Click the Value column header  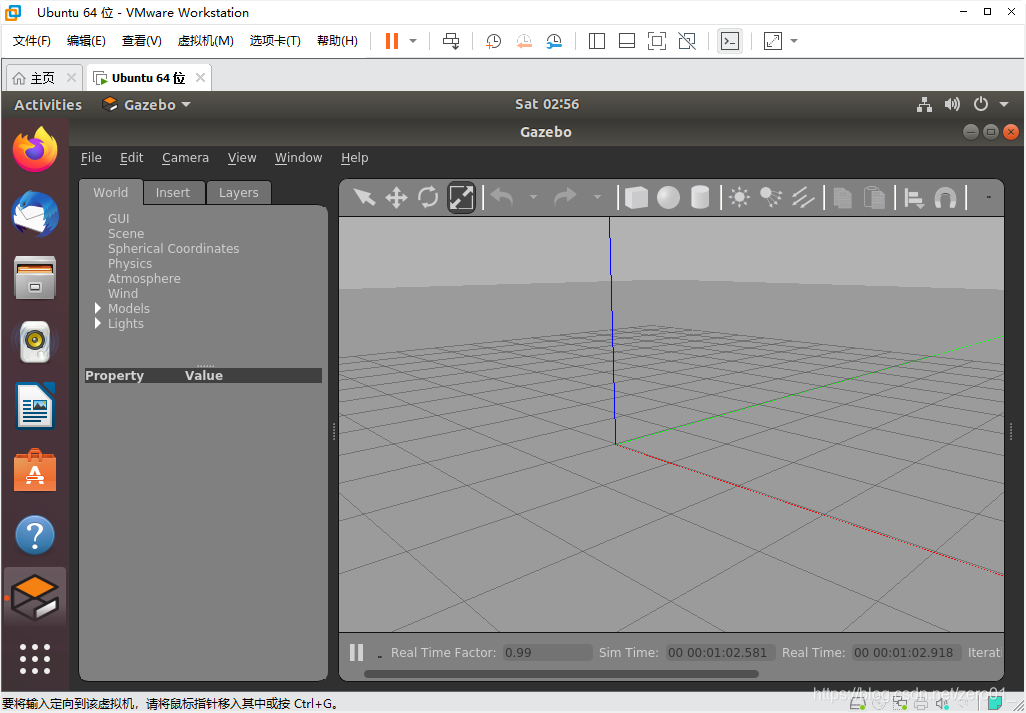coord(203,375)
